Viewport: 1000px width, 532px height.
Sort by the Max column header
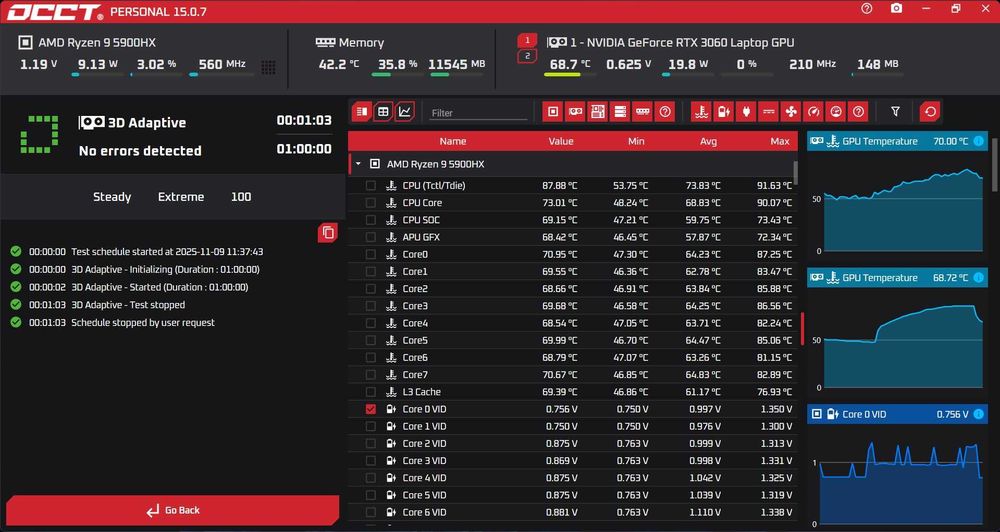[780, 142]
